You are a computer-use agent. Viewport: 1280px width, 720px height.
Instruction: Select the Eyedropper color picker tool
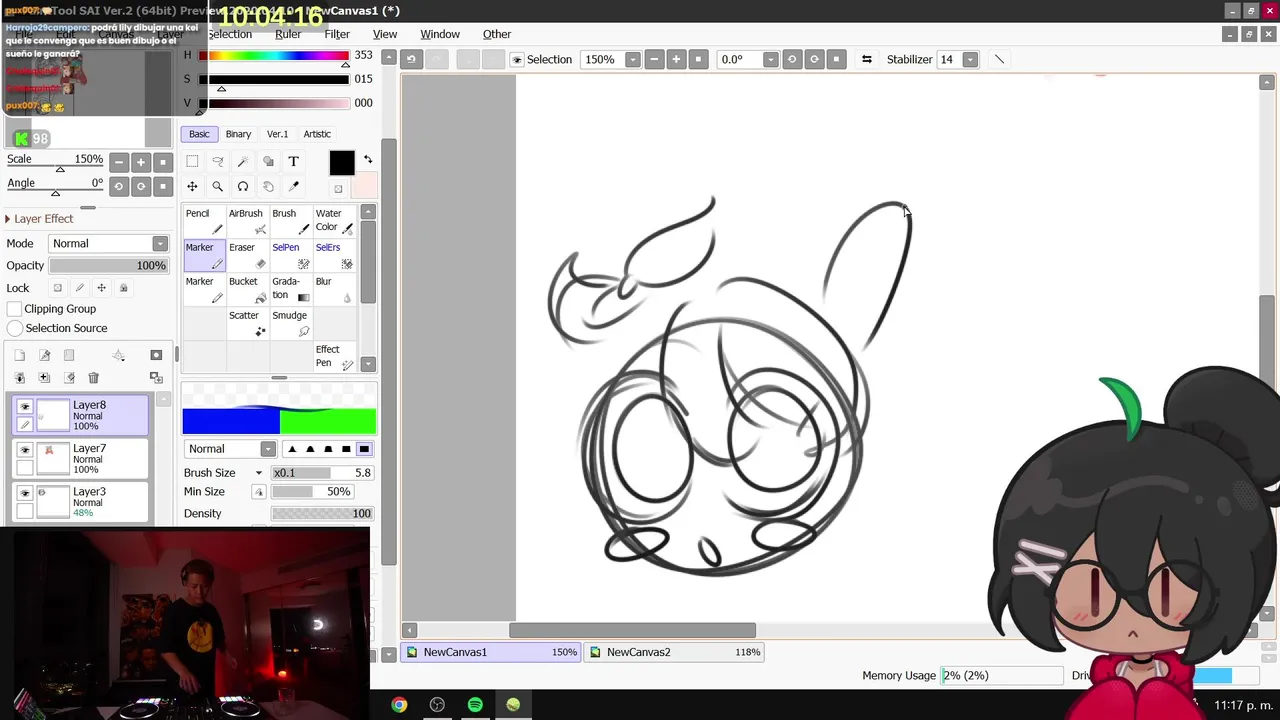293,186
